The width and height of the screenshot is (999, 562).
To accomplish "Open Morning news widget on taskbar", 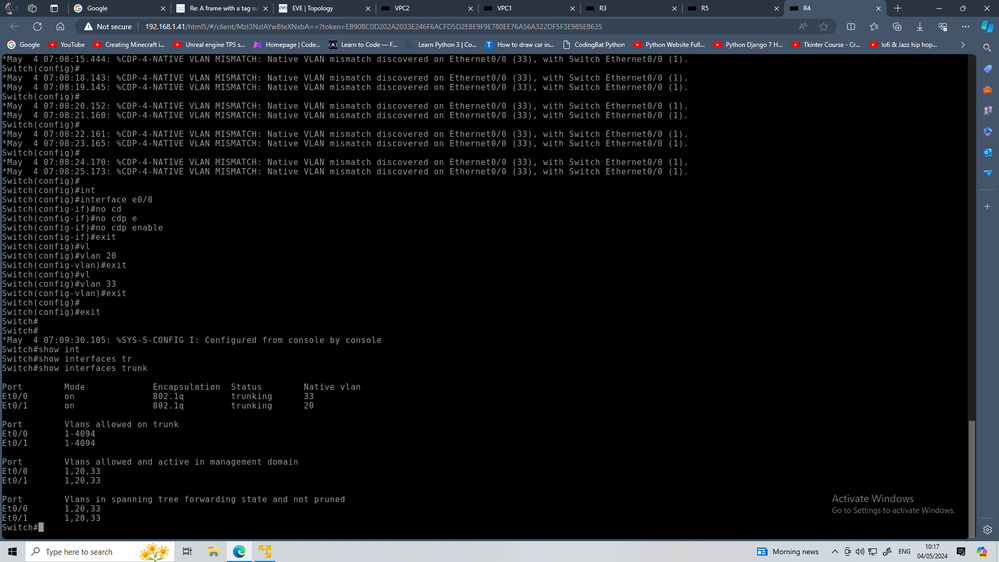I will click(787, 552).
